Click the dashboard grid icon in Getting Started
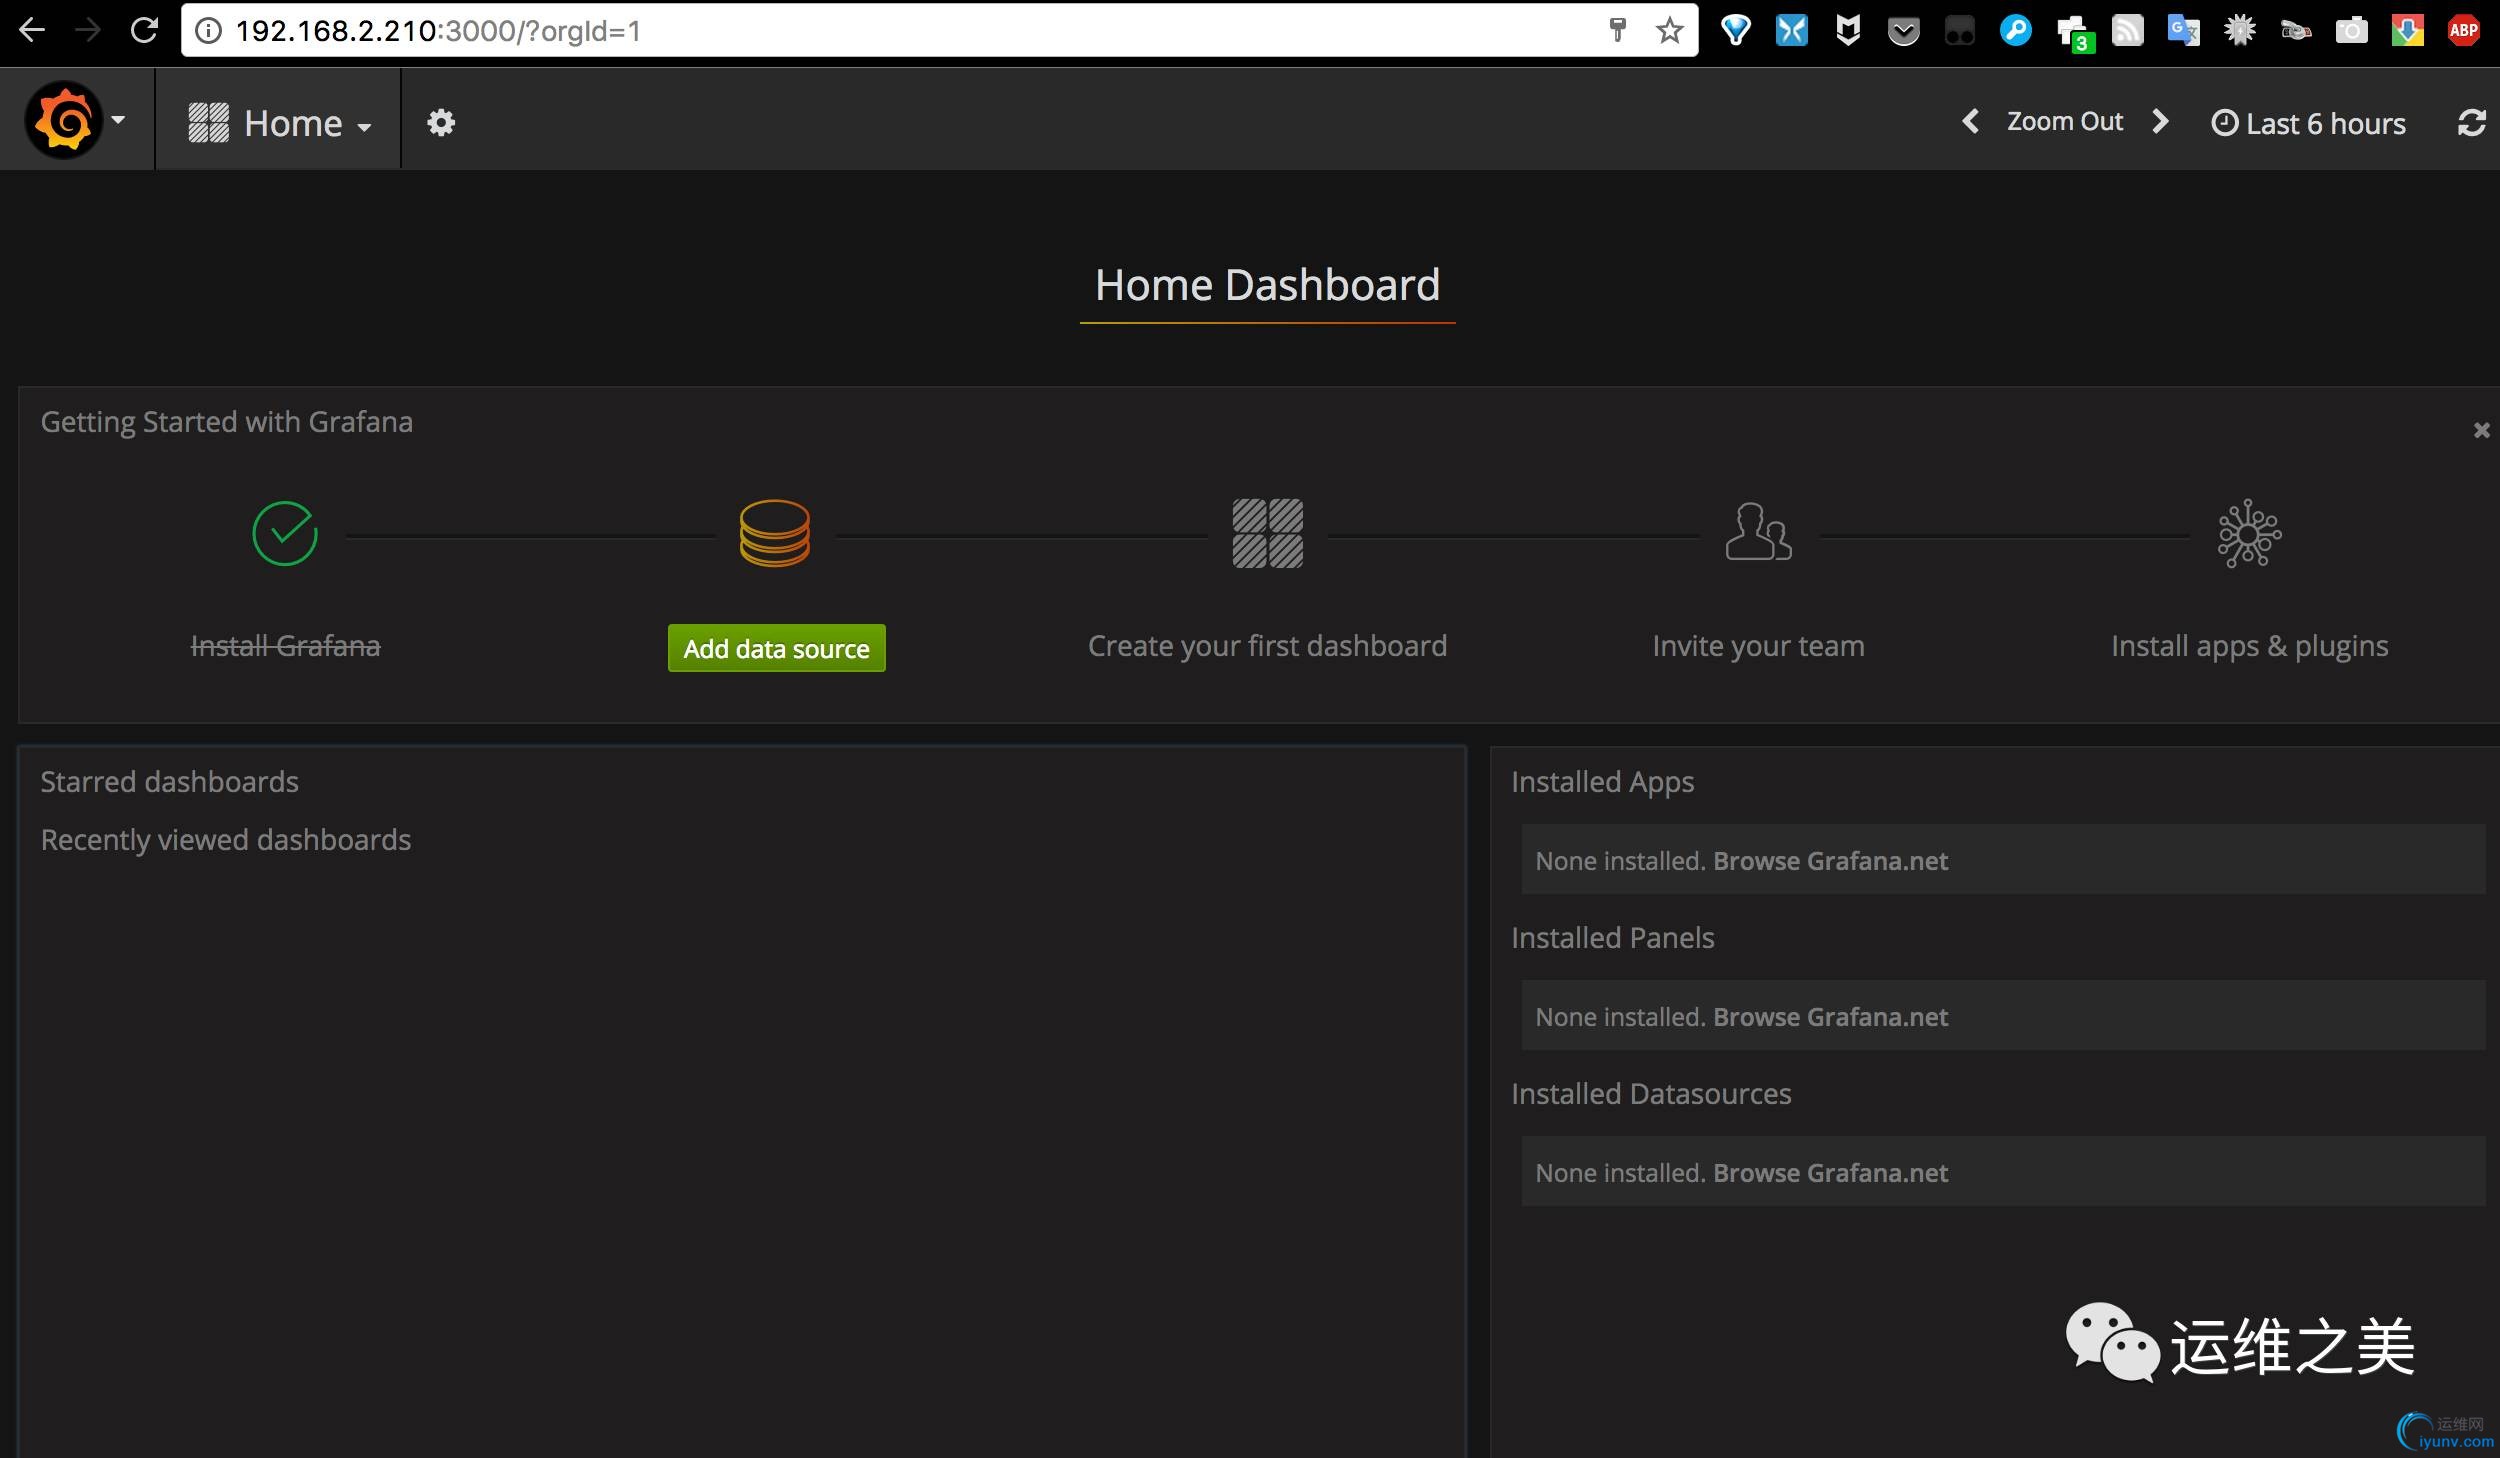The width and height of the screenshot is (2500, 1458). [1267, 533]
